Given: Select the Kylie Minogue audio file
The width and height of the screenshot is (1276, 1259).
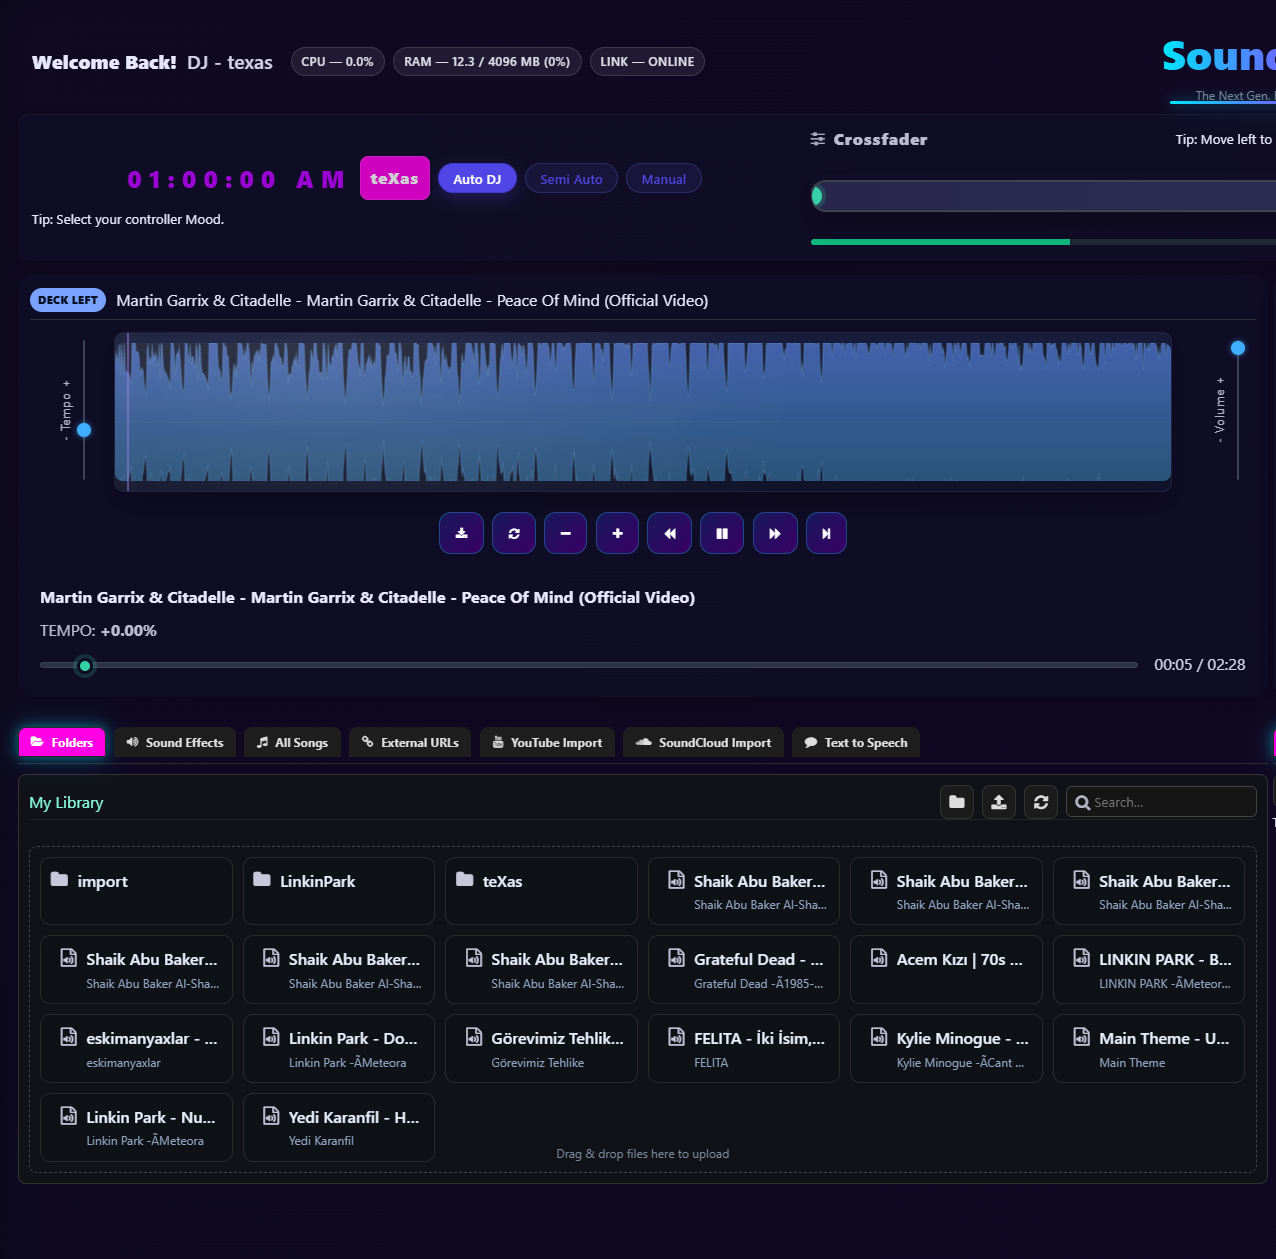Looking at the screenshot, I should pos(946,1048).
